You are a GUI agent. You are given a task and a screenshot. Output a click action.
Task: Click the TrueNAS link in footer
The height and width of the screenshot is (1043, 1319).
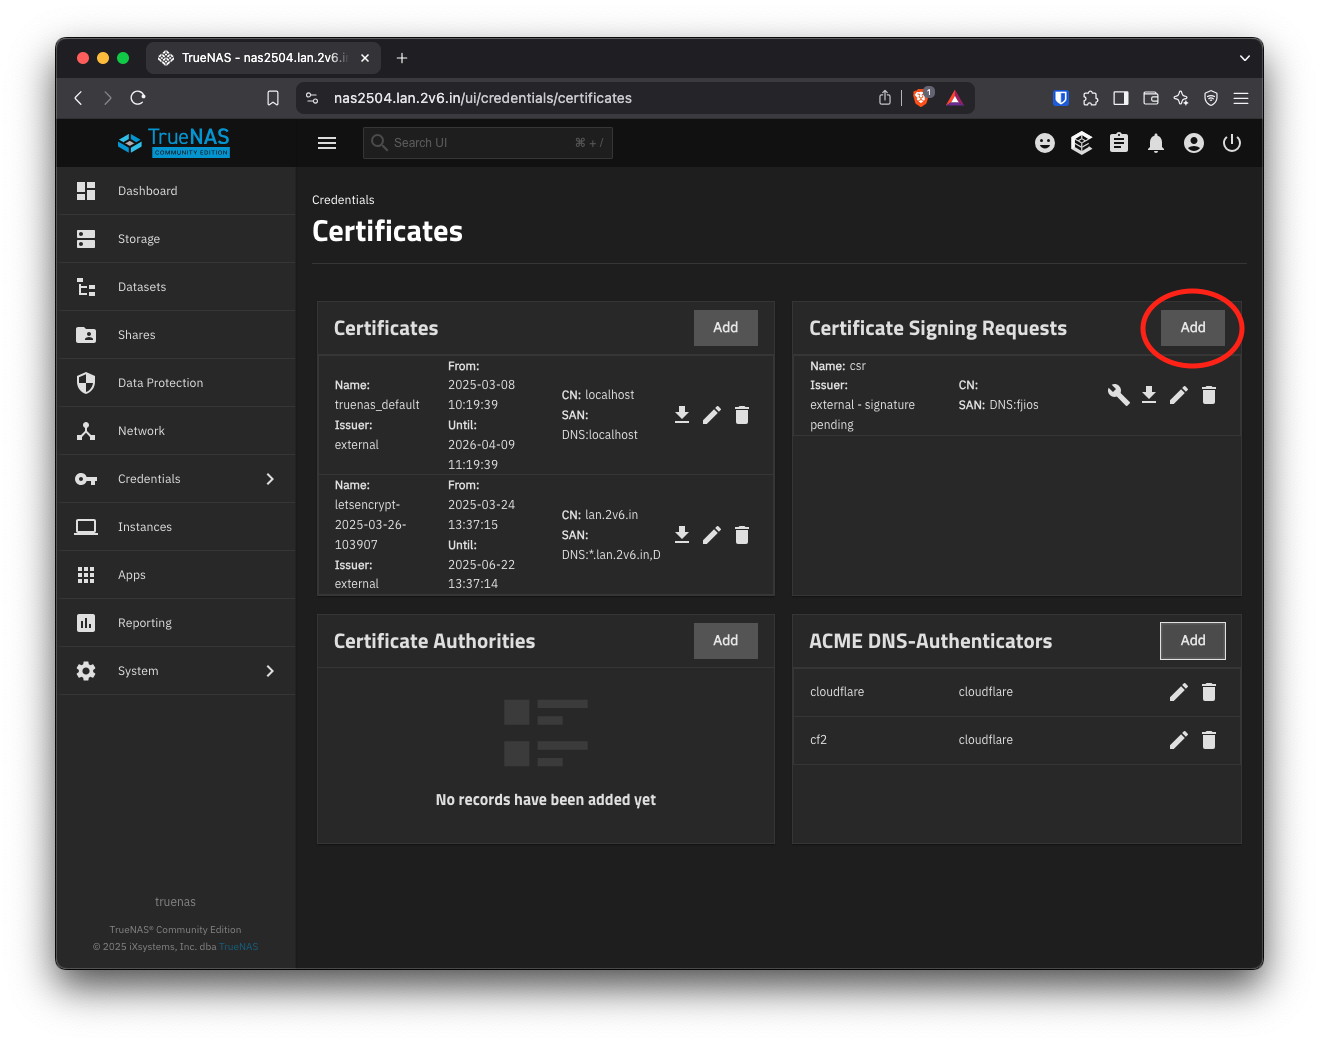(239, 947)
